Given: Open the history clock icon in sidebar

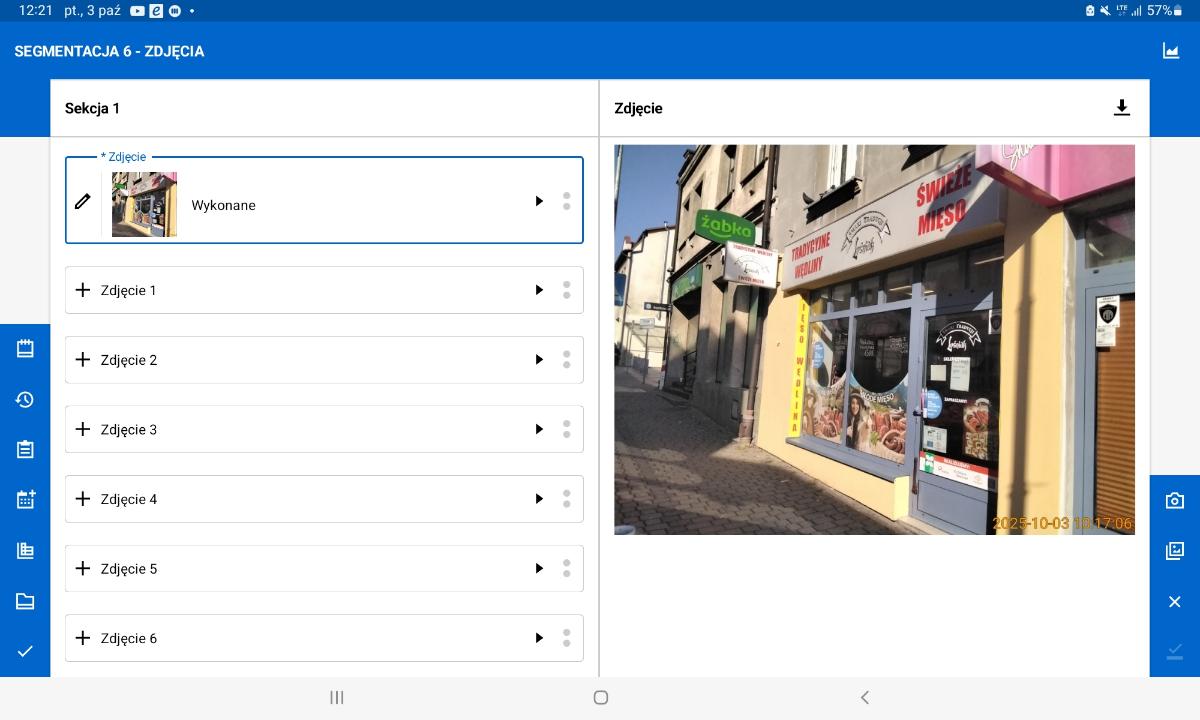Looking at the screenshot, I should point(25,400).
